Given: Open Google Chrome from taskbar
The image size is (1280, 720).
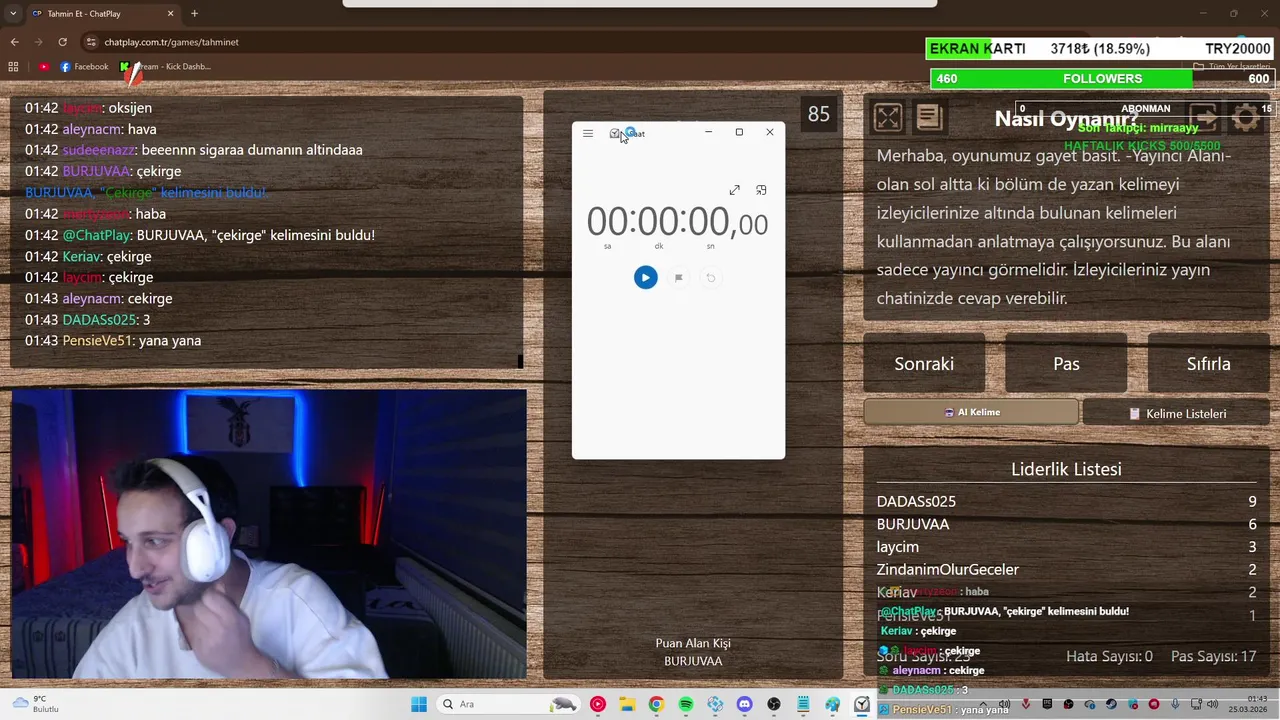Looking at the screenshot, I should [x=656, y=704].
